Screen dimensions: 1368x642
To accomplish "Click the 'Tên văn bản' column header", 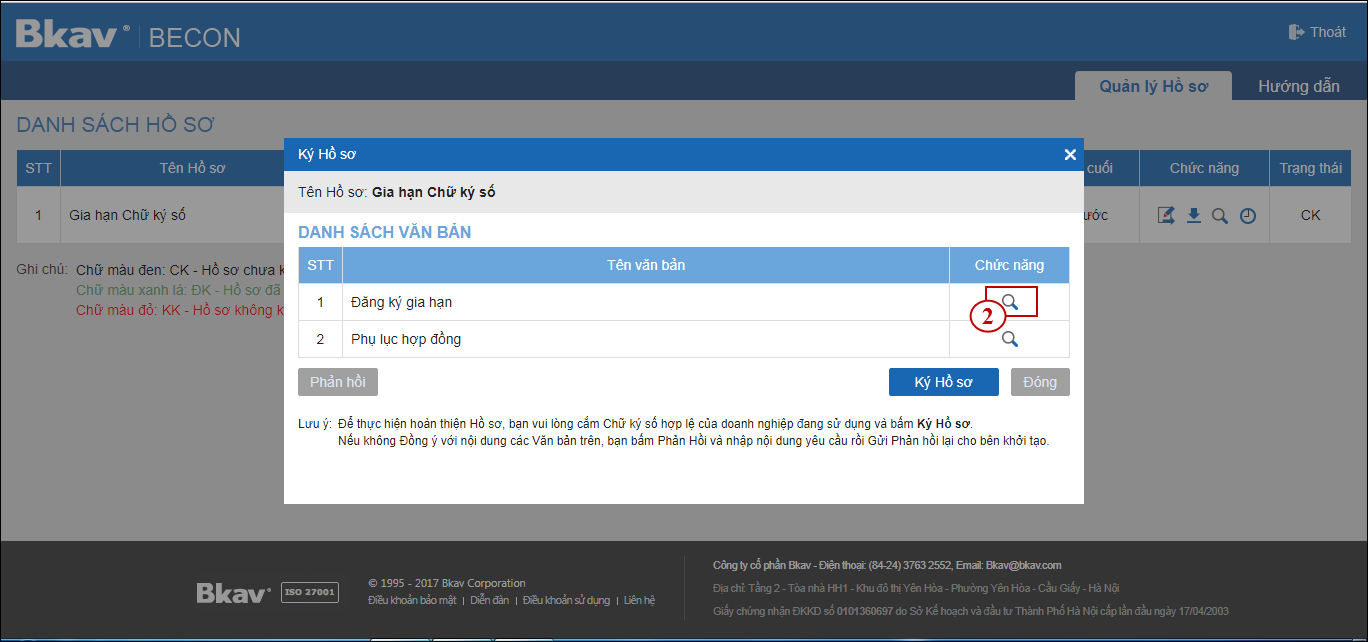I will (645, 265).
